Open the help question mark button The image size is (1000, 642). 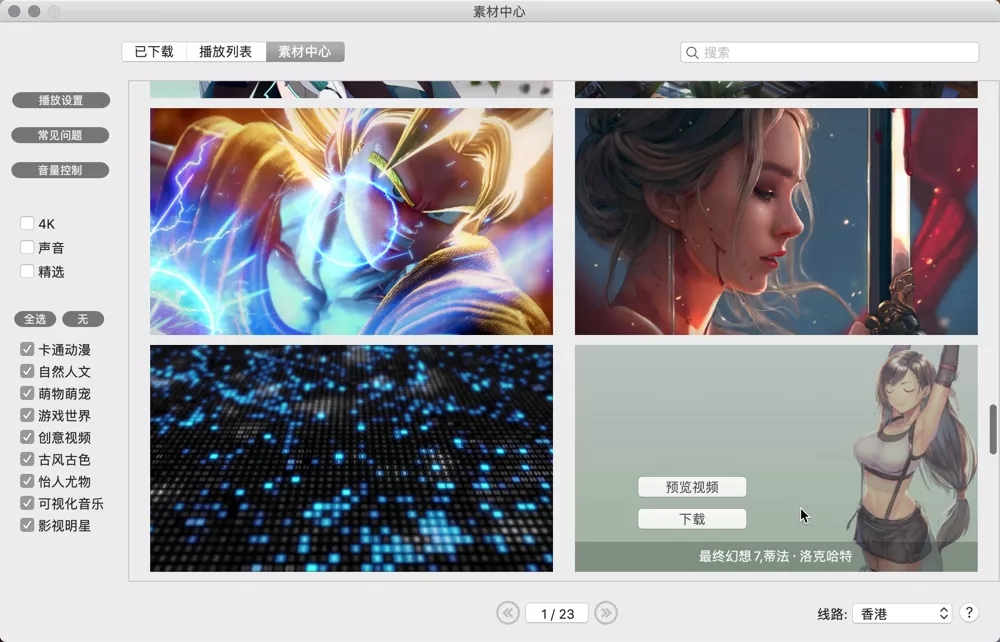click(969, 613)
